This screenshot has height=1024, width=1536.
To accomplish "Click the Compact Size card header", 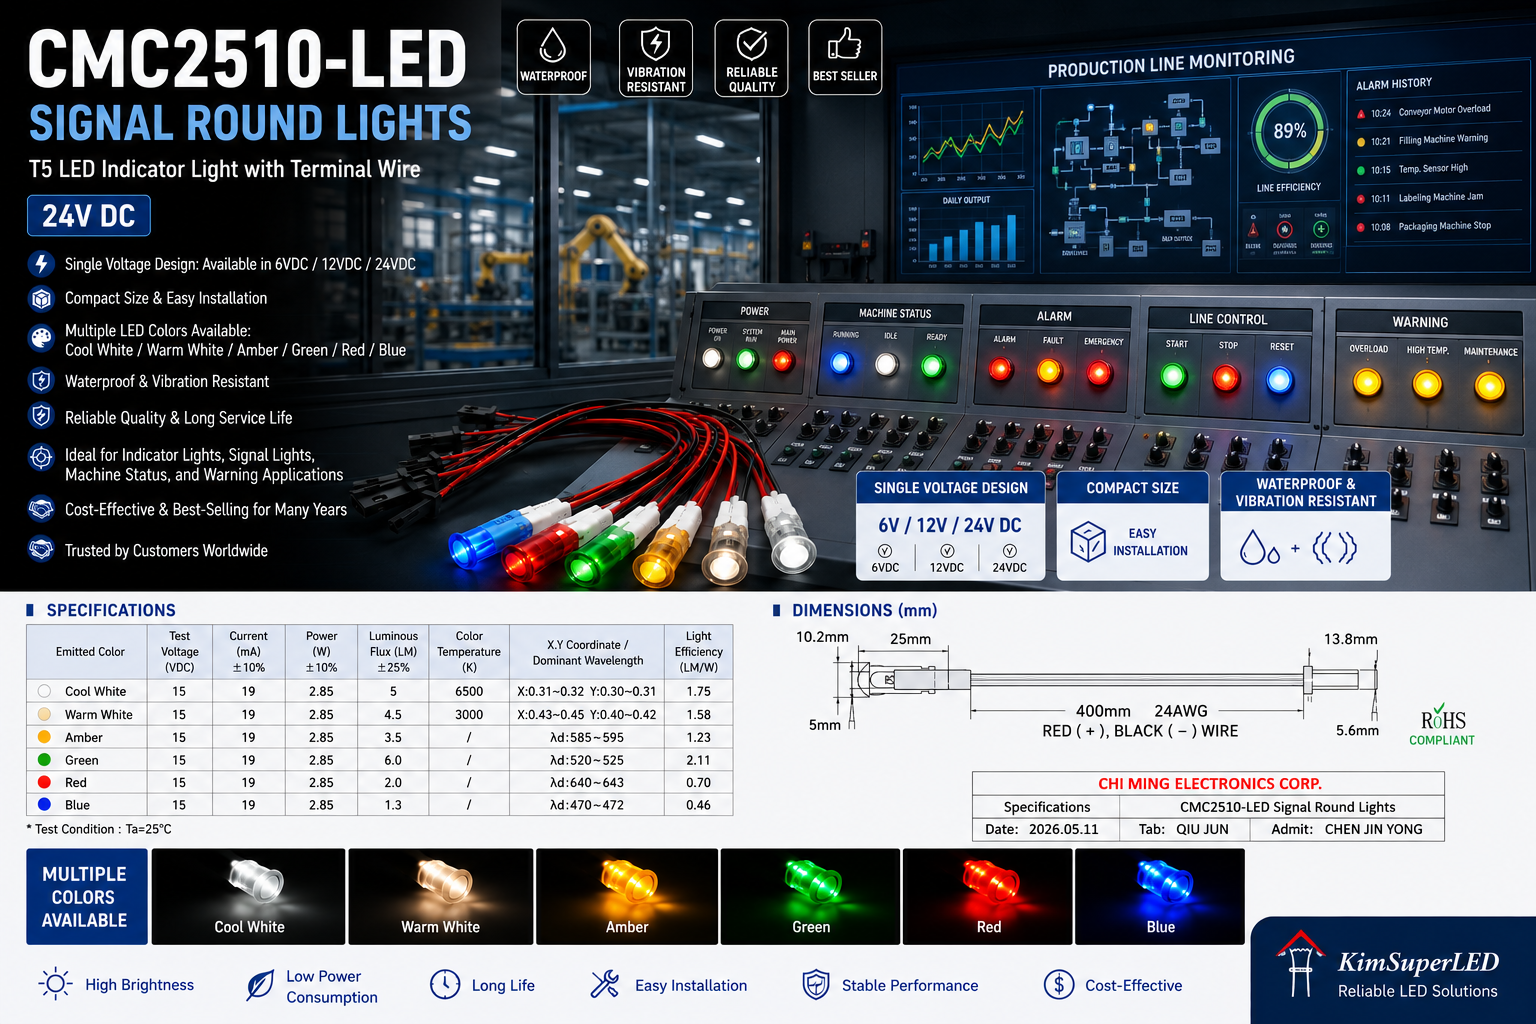I will coord(1133,488).
